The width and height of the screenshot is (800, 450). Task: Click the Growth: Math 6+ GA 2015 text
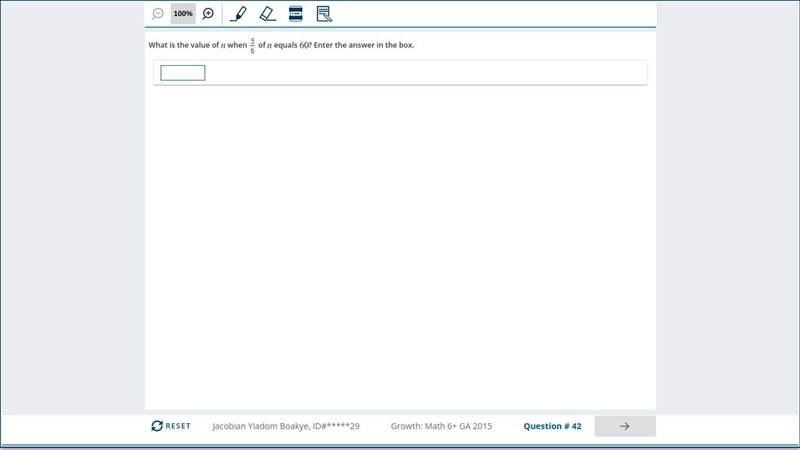click(441, 426)
